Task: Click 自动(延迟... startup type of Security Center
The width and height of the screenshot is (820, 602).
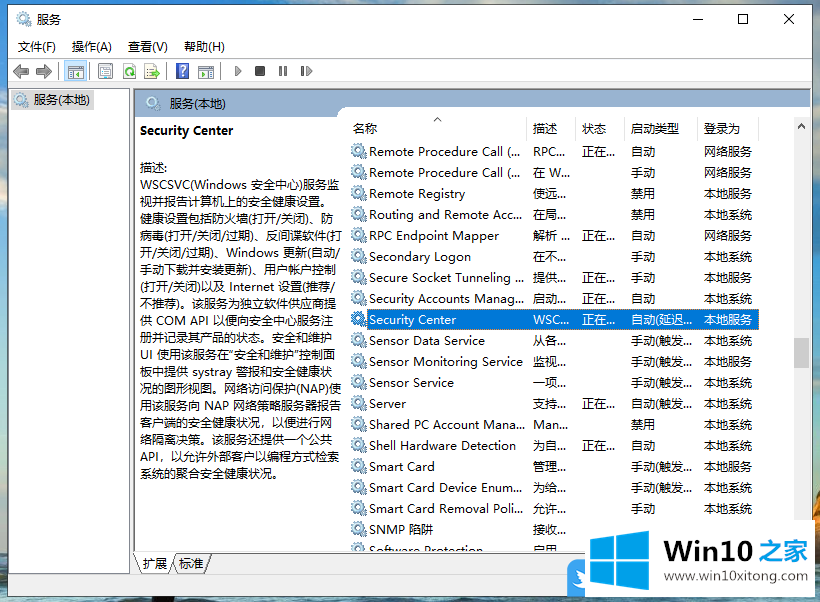Action: [x=661, y=320]
